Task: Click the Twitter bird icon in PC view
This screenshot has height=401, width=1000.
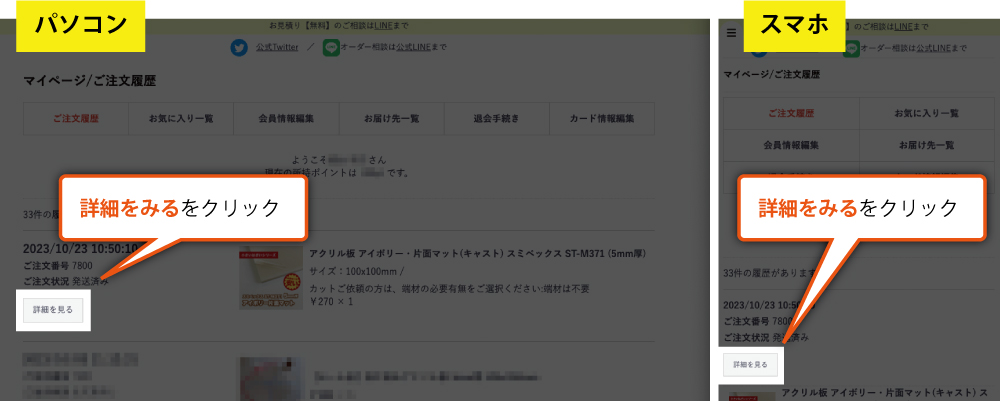Action: click(239, 47)
